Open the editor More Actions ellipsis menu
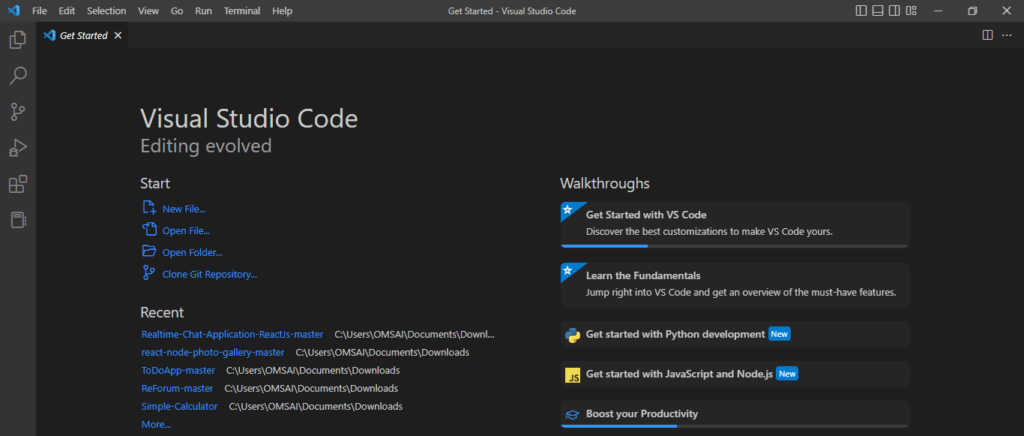 pos(1006,35)
